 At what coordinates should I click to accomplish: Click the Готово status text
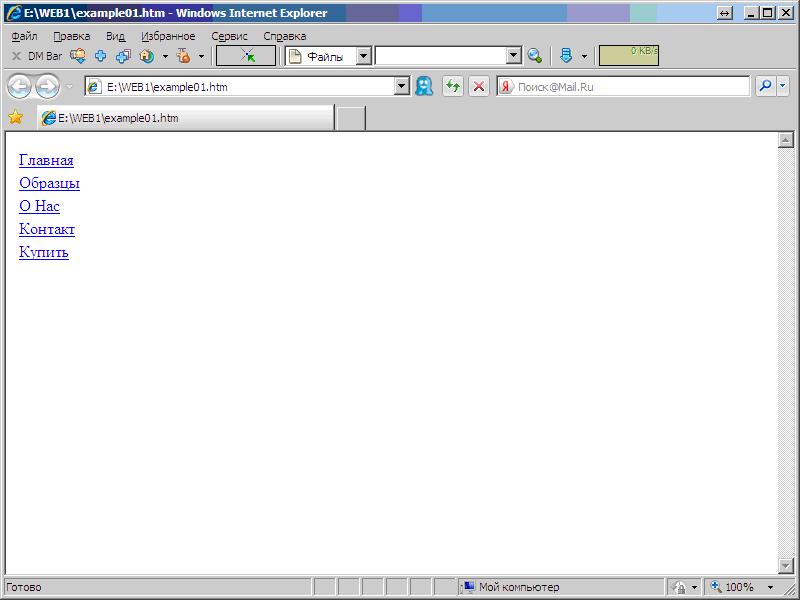(x=23, y=587)
